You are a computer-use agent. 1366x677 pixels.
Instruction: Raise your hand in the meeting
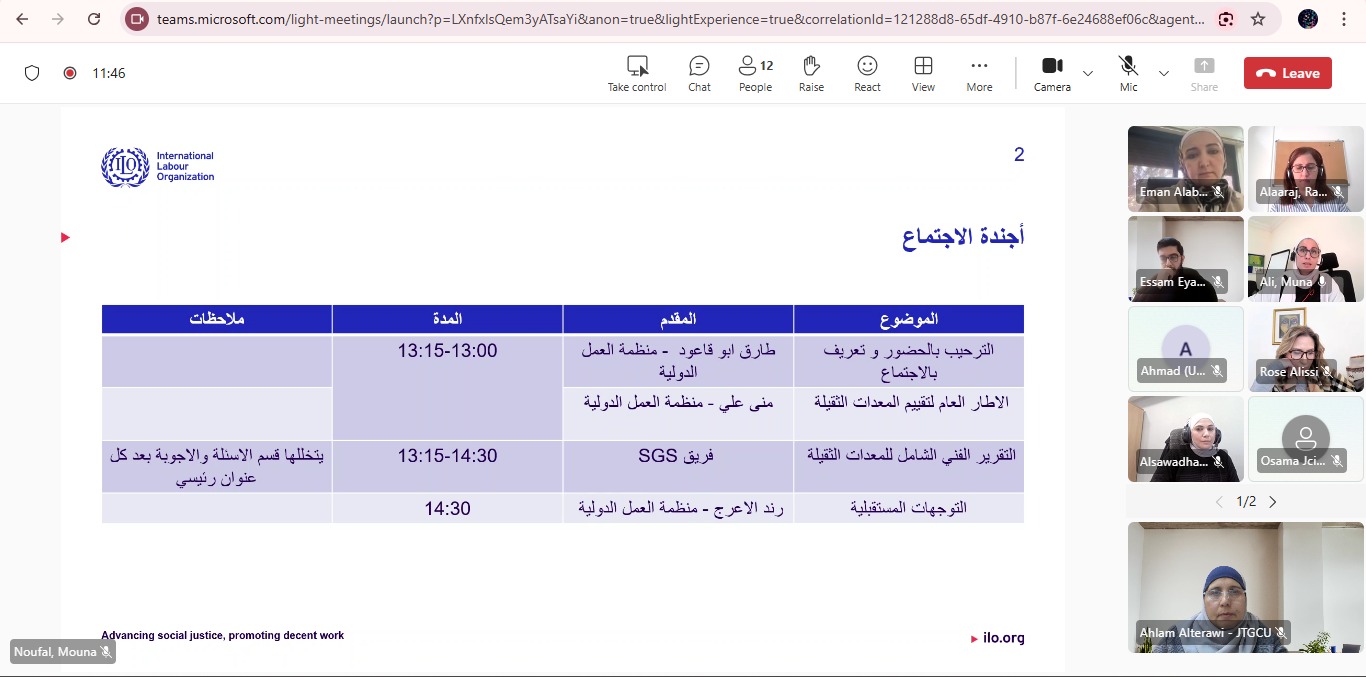811,73
